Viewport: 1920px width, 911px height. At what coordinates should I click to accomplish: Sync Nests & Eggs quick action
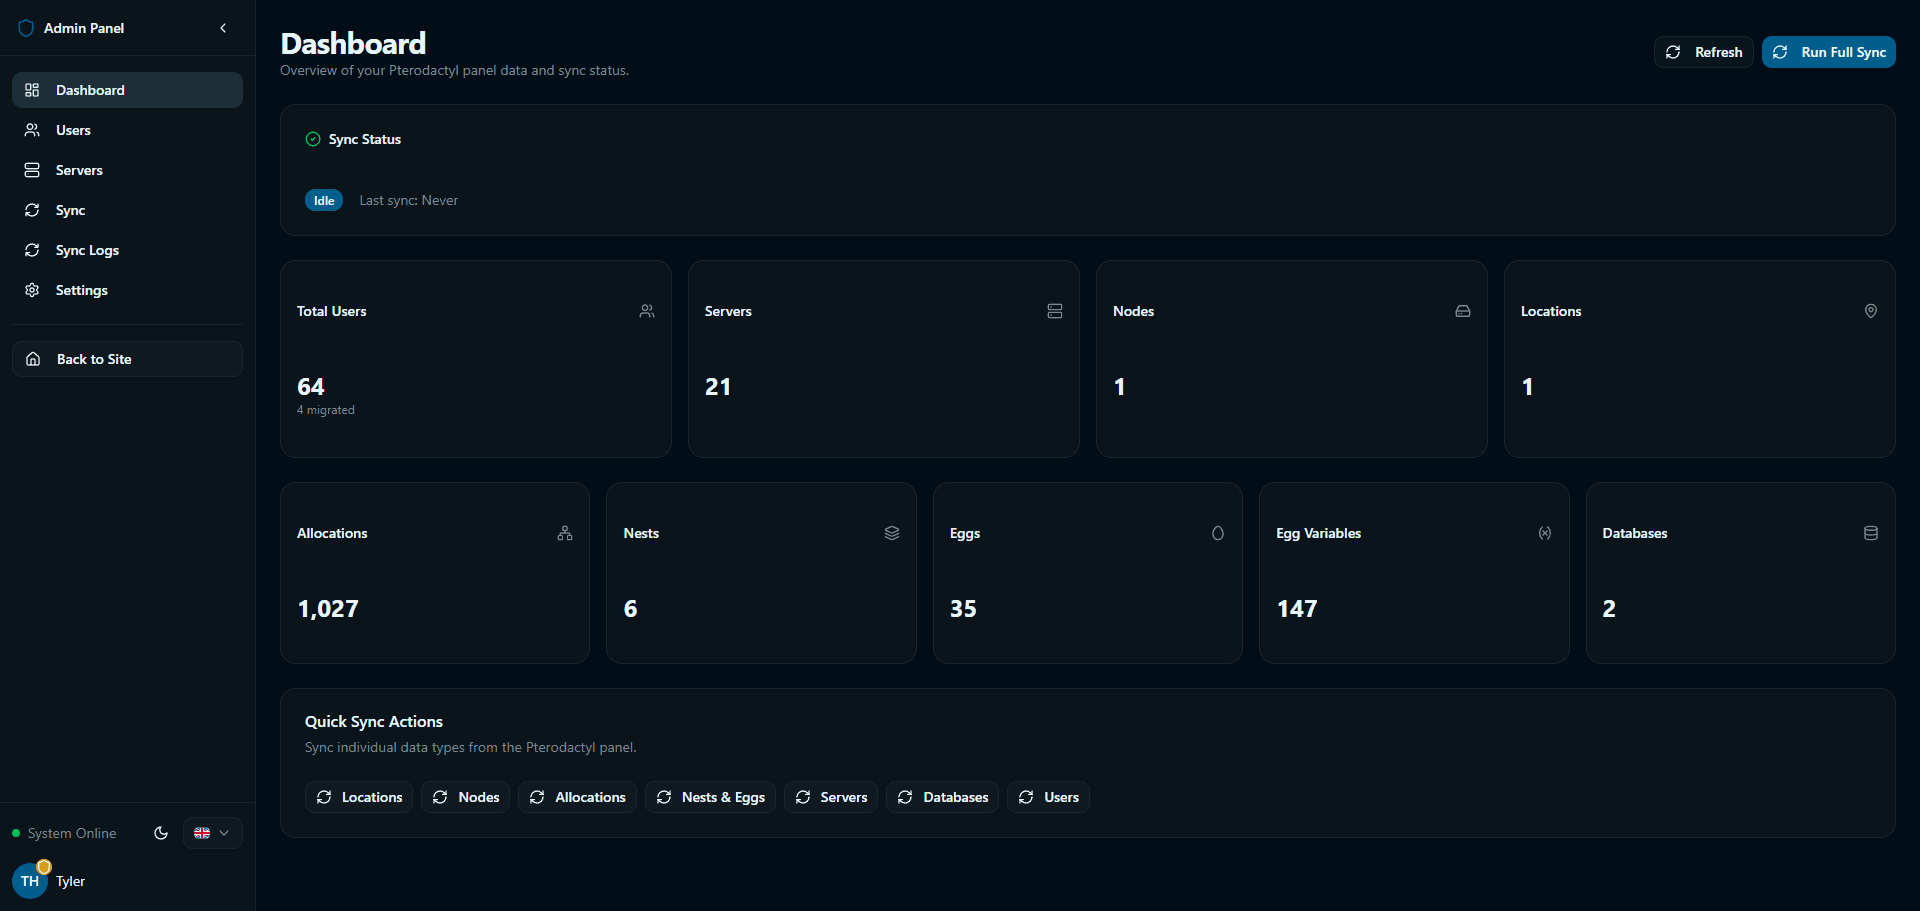point(710,797)
